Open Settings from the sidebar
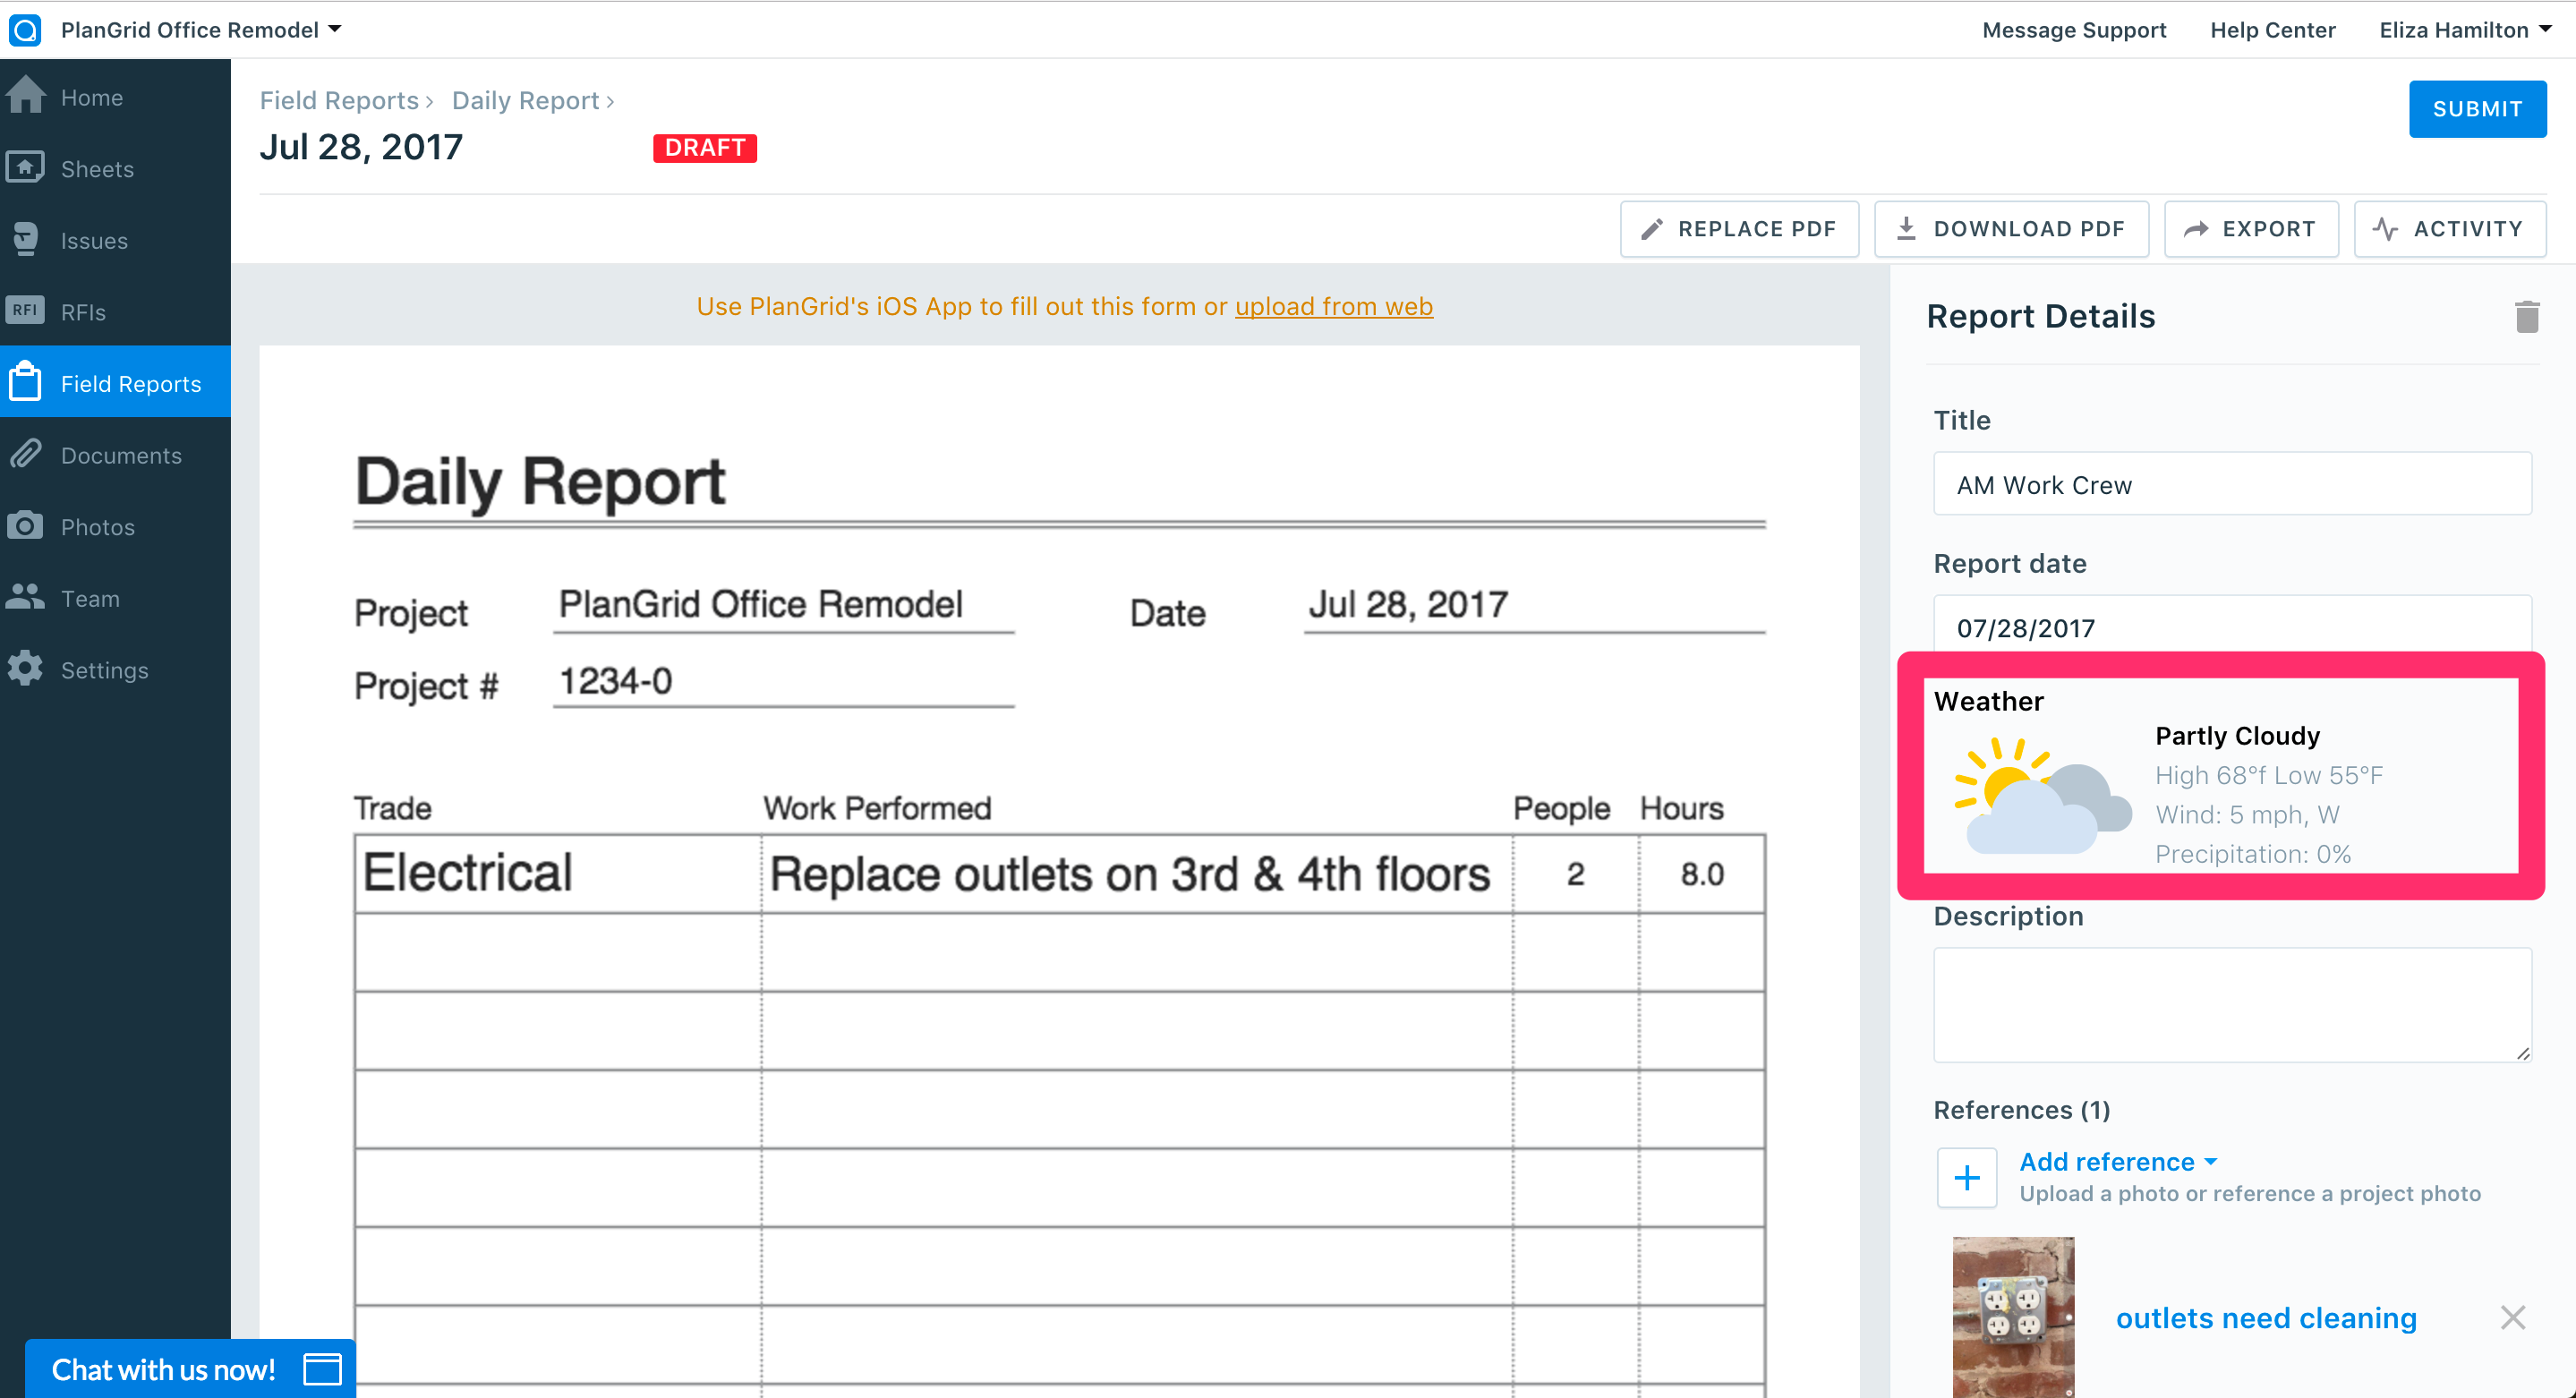 tap(115, 670)
